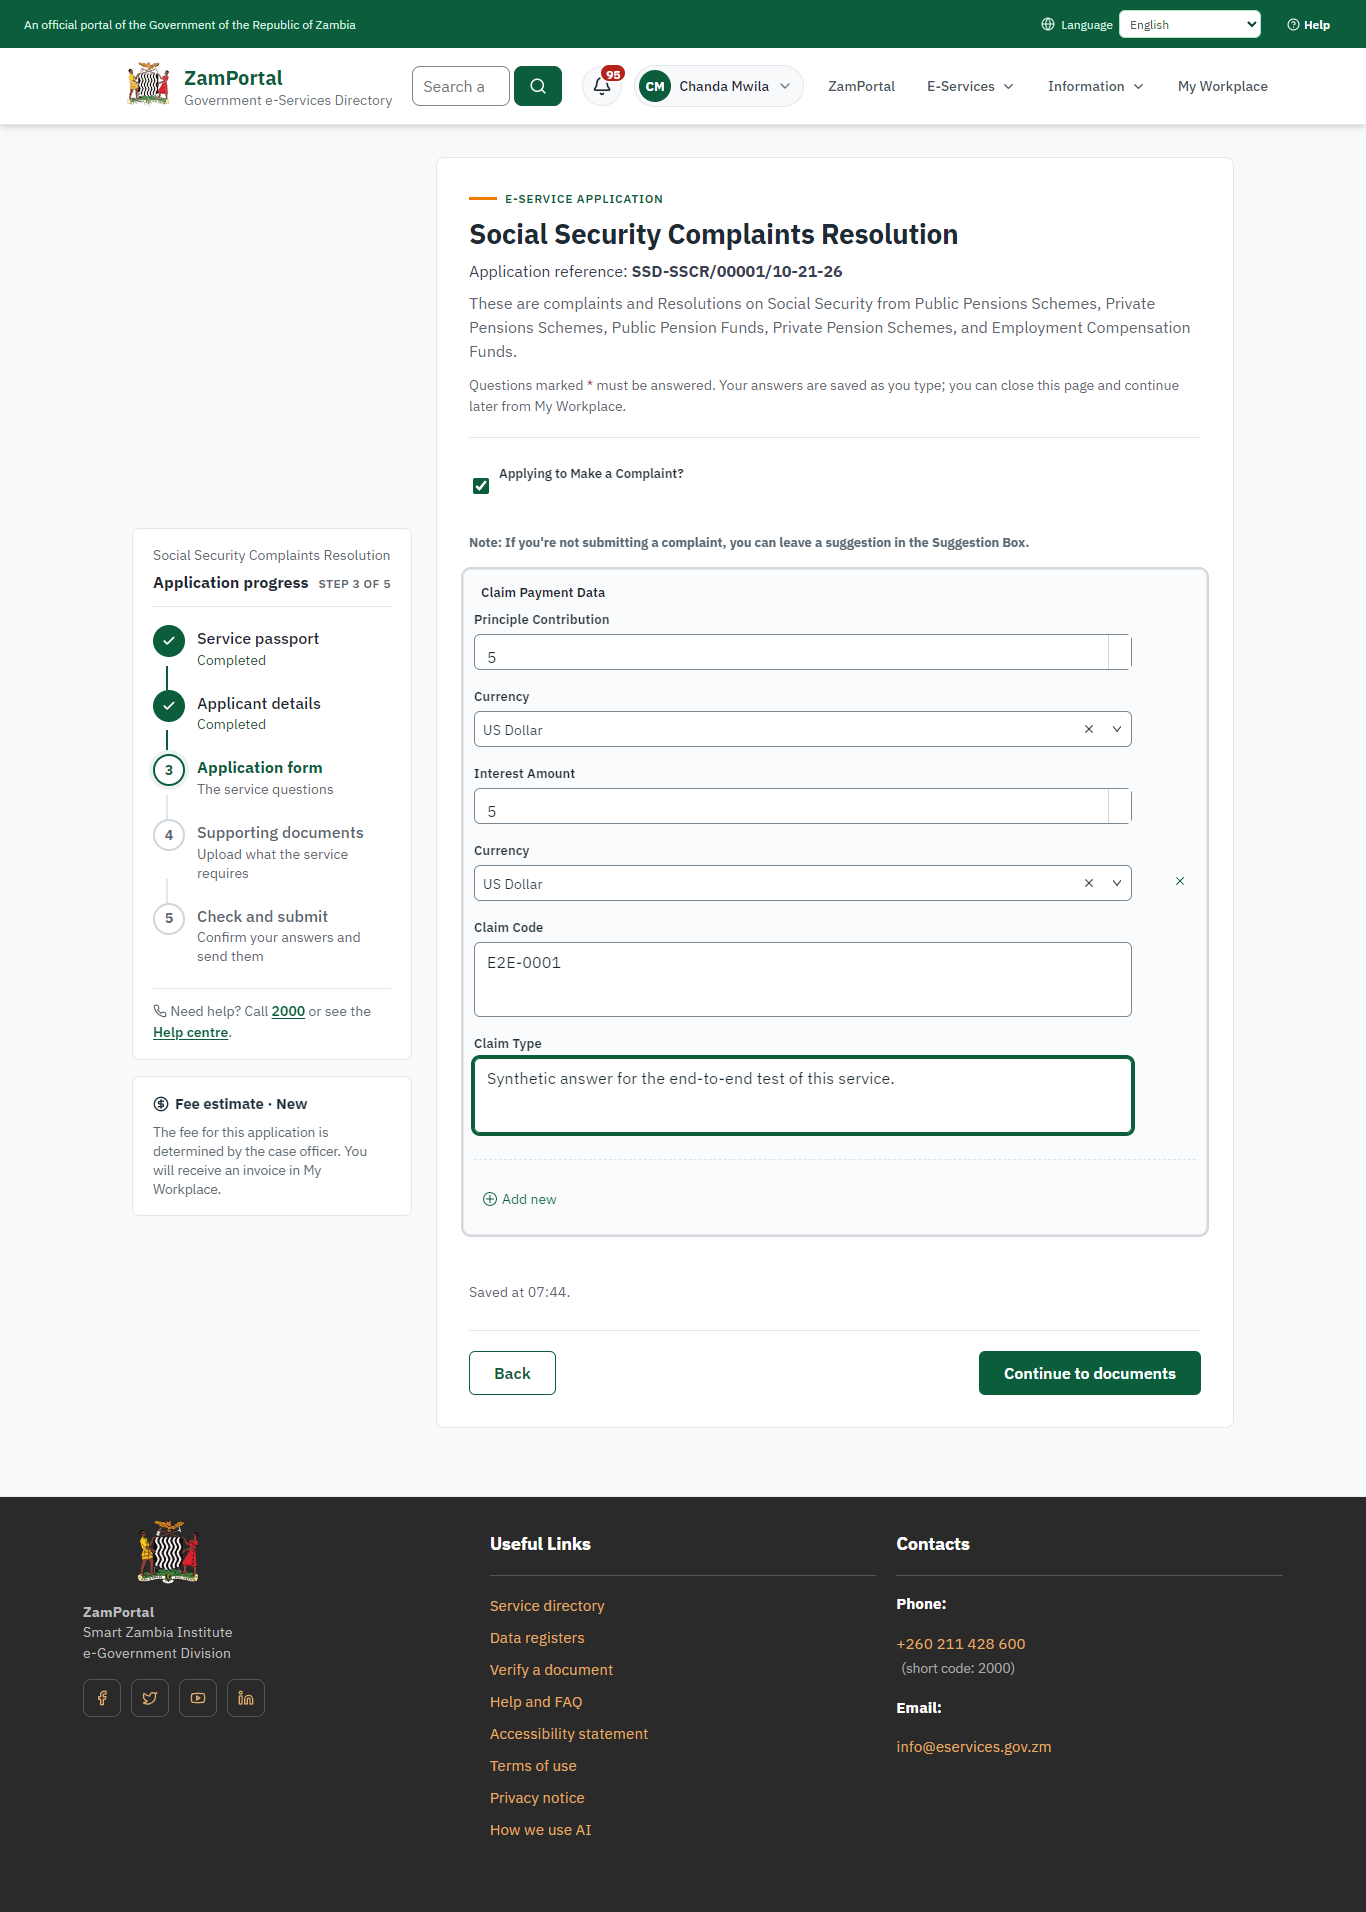
Task: Click the Service passport step title
Action: click(x=258, y=639)
